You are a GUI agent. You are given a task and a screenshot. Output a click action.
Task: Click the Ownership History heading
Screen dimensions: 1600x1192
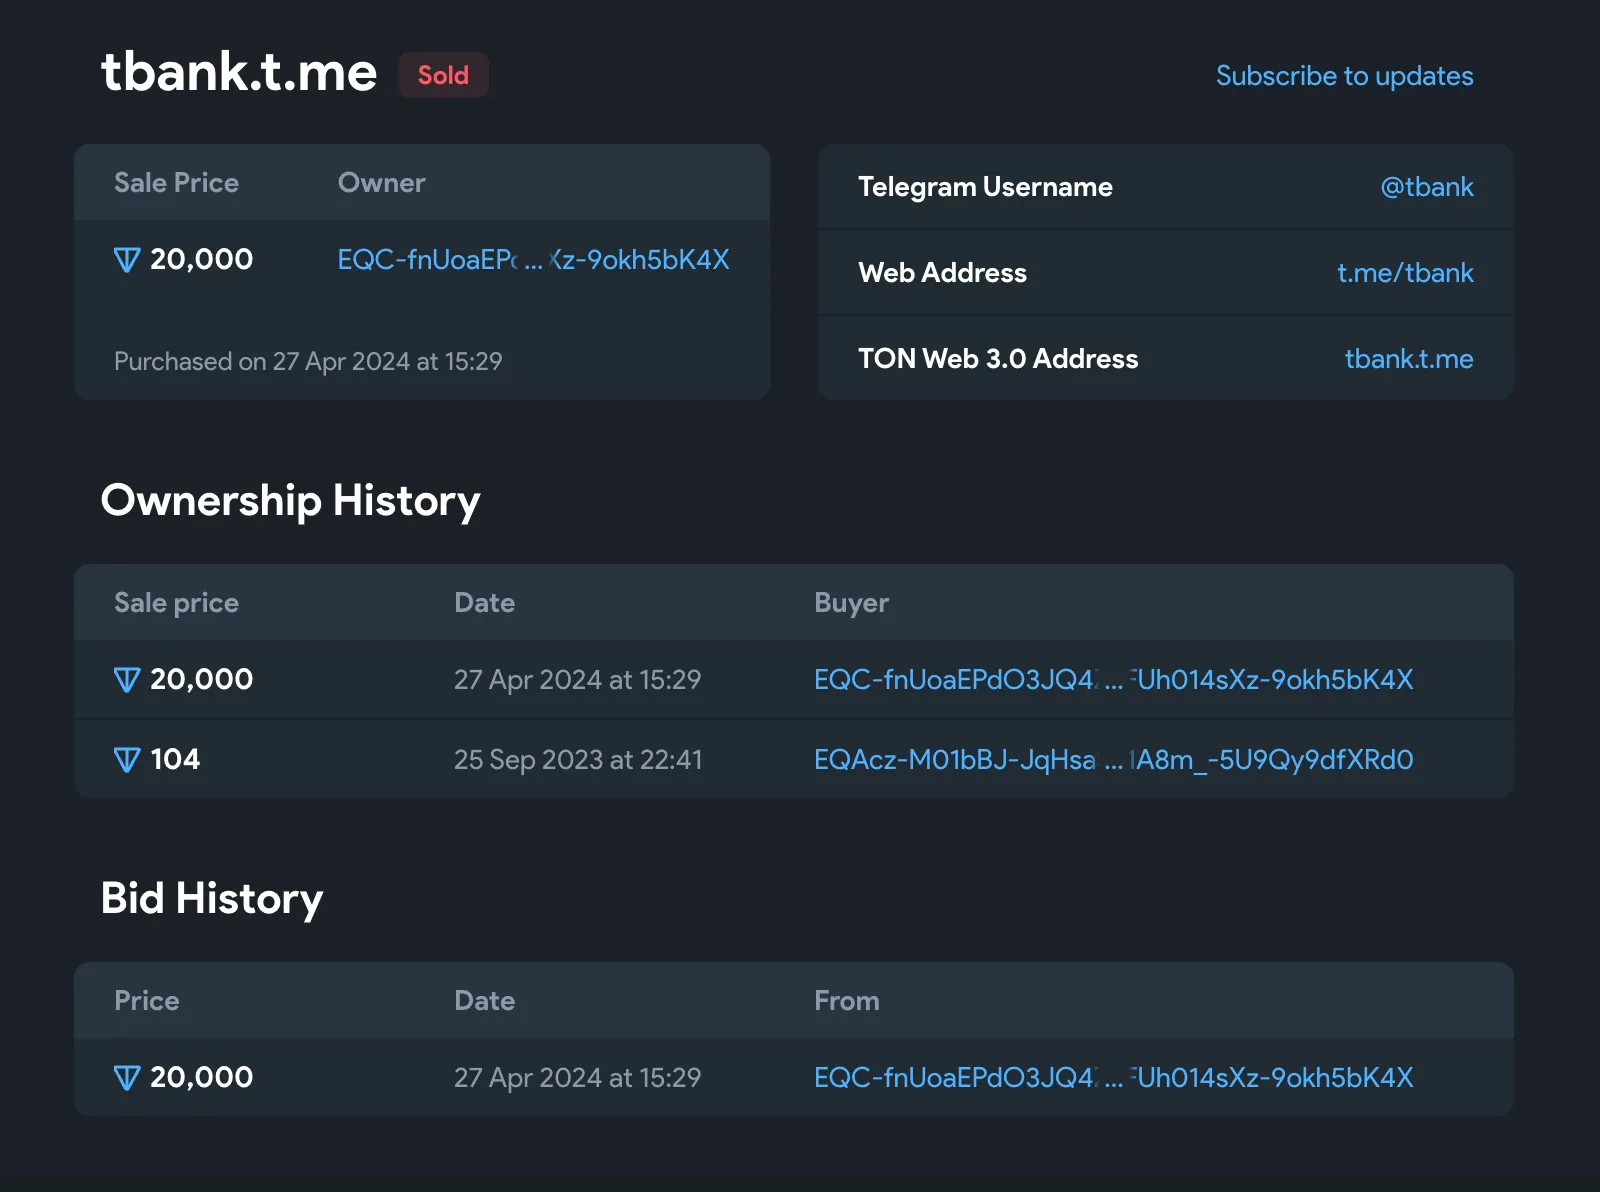(290, 500)
